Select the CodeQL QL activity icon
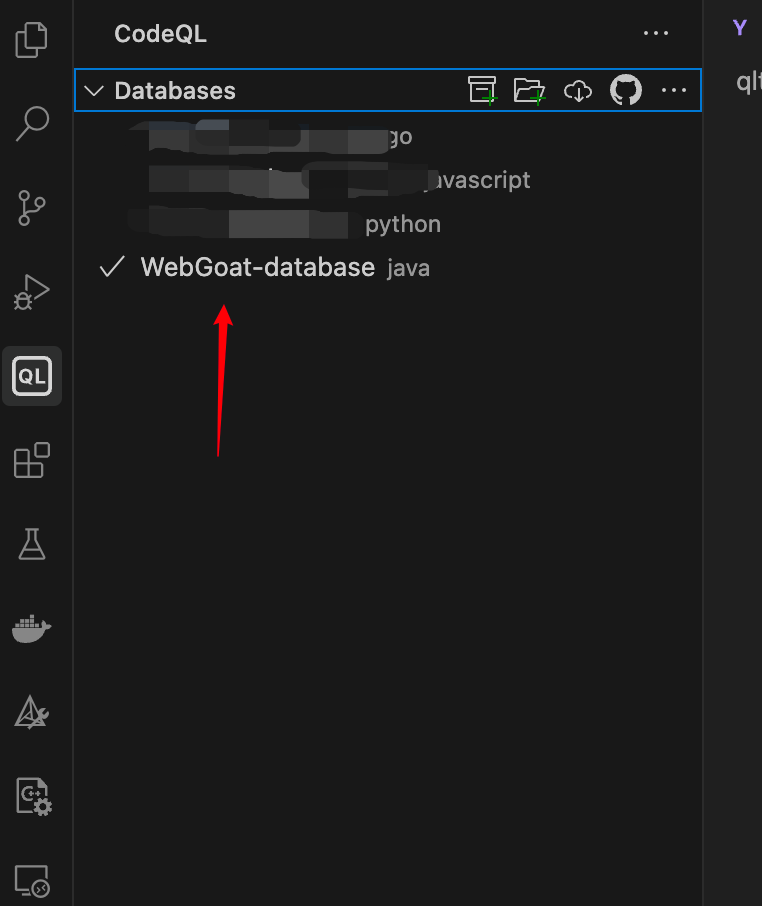Screen dimensions: 762x906 coord(32,376)
